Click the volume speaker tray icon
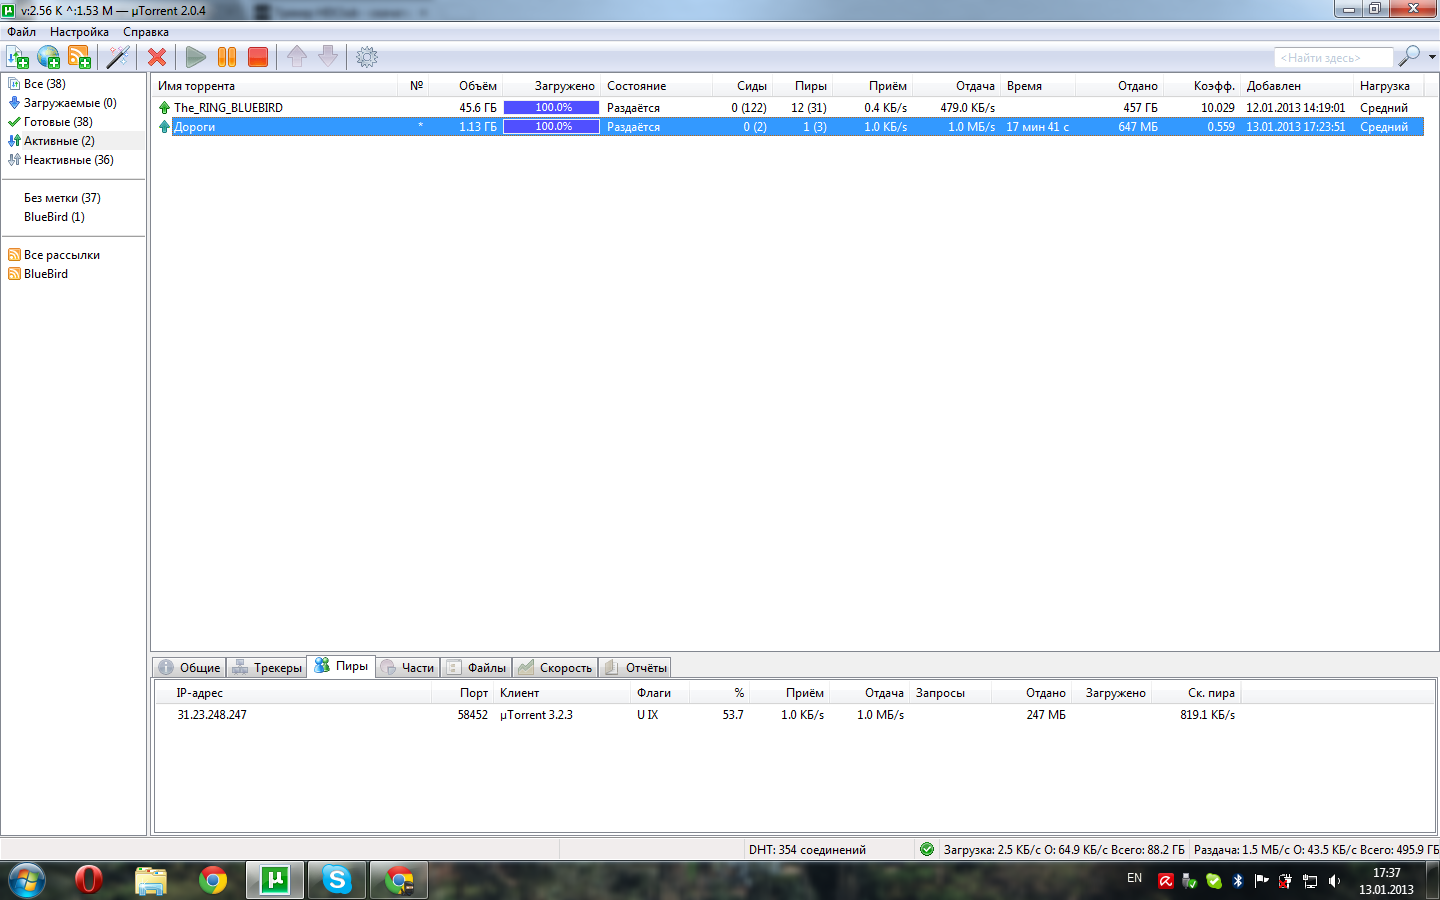Image resolution: width=1440 pixels, height=900 pixels. click(1333, 881)
